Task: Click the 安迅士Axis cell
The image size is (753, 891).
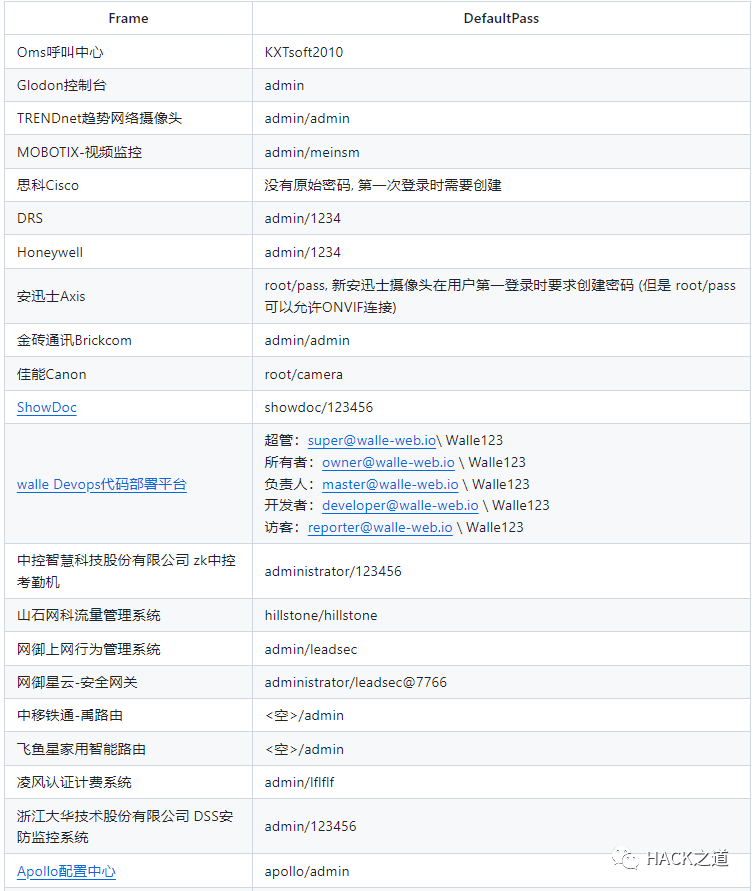Action: (x=128, y=296)
